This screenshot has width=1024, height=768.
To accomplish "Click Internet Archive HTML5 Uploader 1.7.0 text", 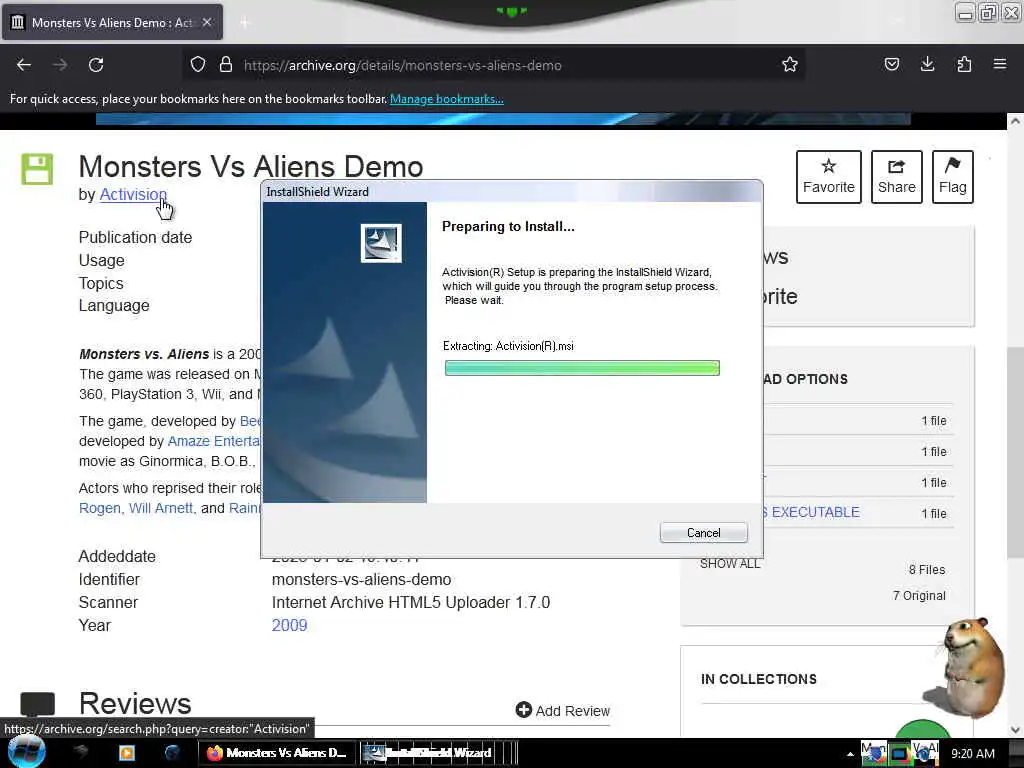I will click(x=411, y=602).
